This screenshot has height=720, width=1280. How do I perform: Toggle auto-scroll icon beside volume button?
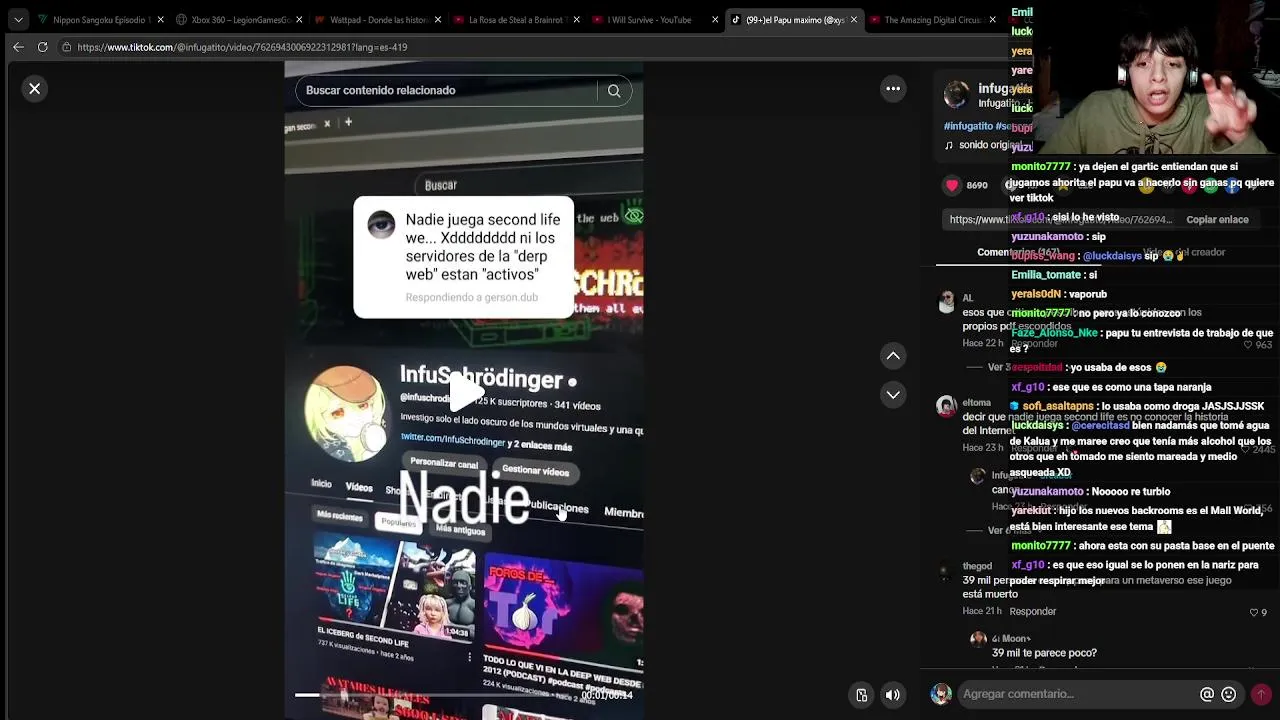862,695
